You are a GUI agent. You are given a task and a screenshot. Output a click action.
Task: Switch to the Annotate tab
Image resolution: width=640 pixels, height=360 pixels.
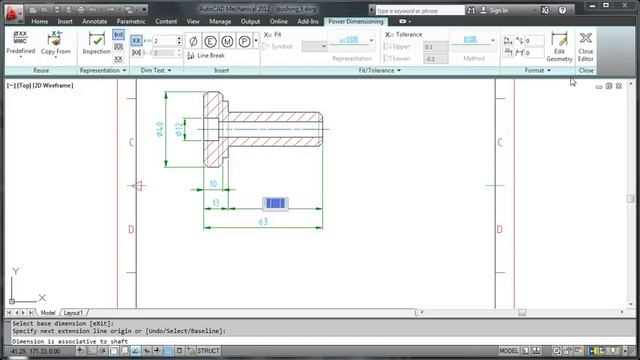coord(95,21)
